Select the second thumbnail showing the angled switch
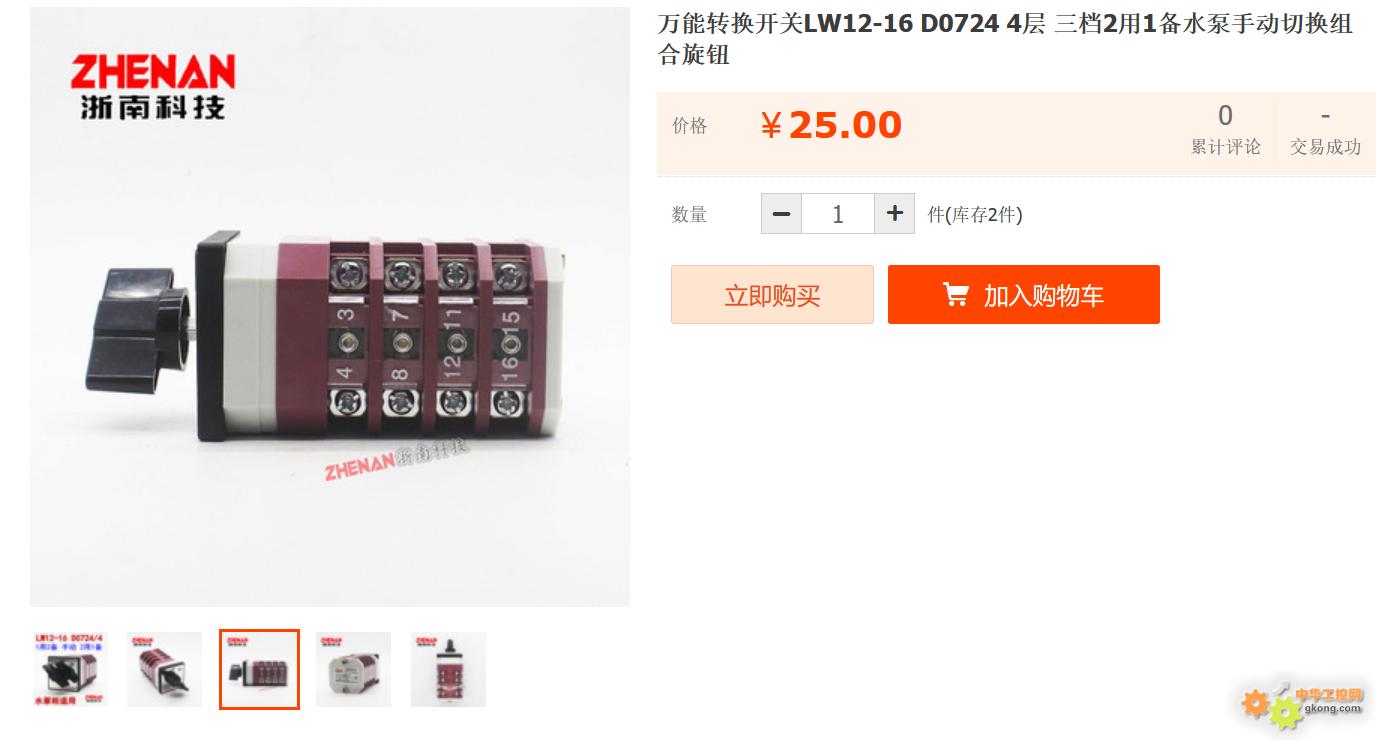Image resolution: width=1376 pixels, height=740 pixels. coord(164,670)
